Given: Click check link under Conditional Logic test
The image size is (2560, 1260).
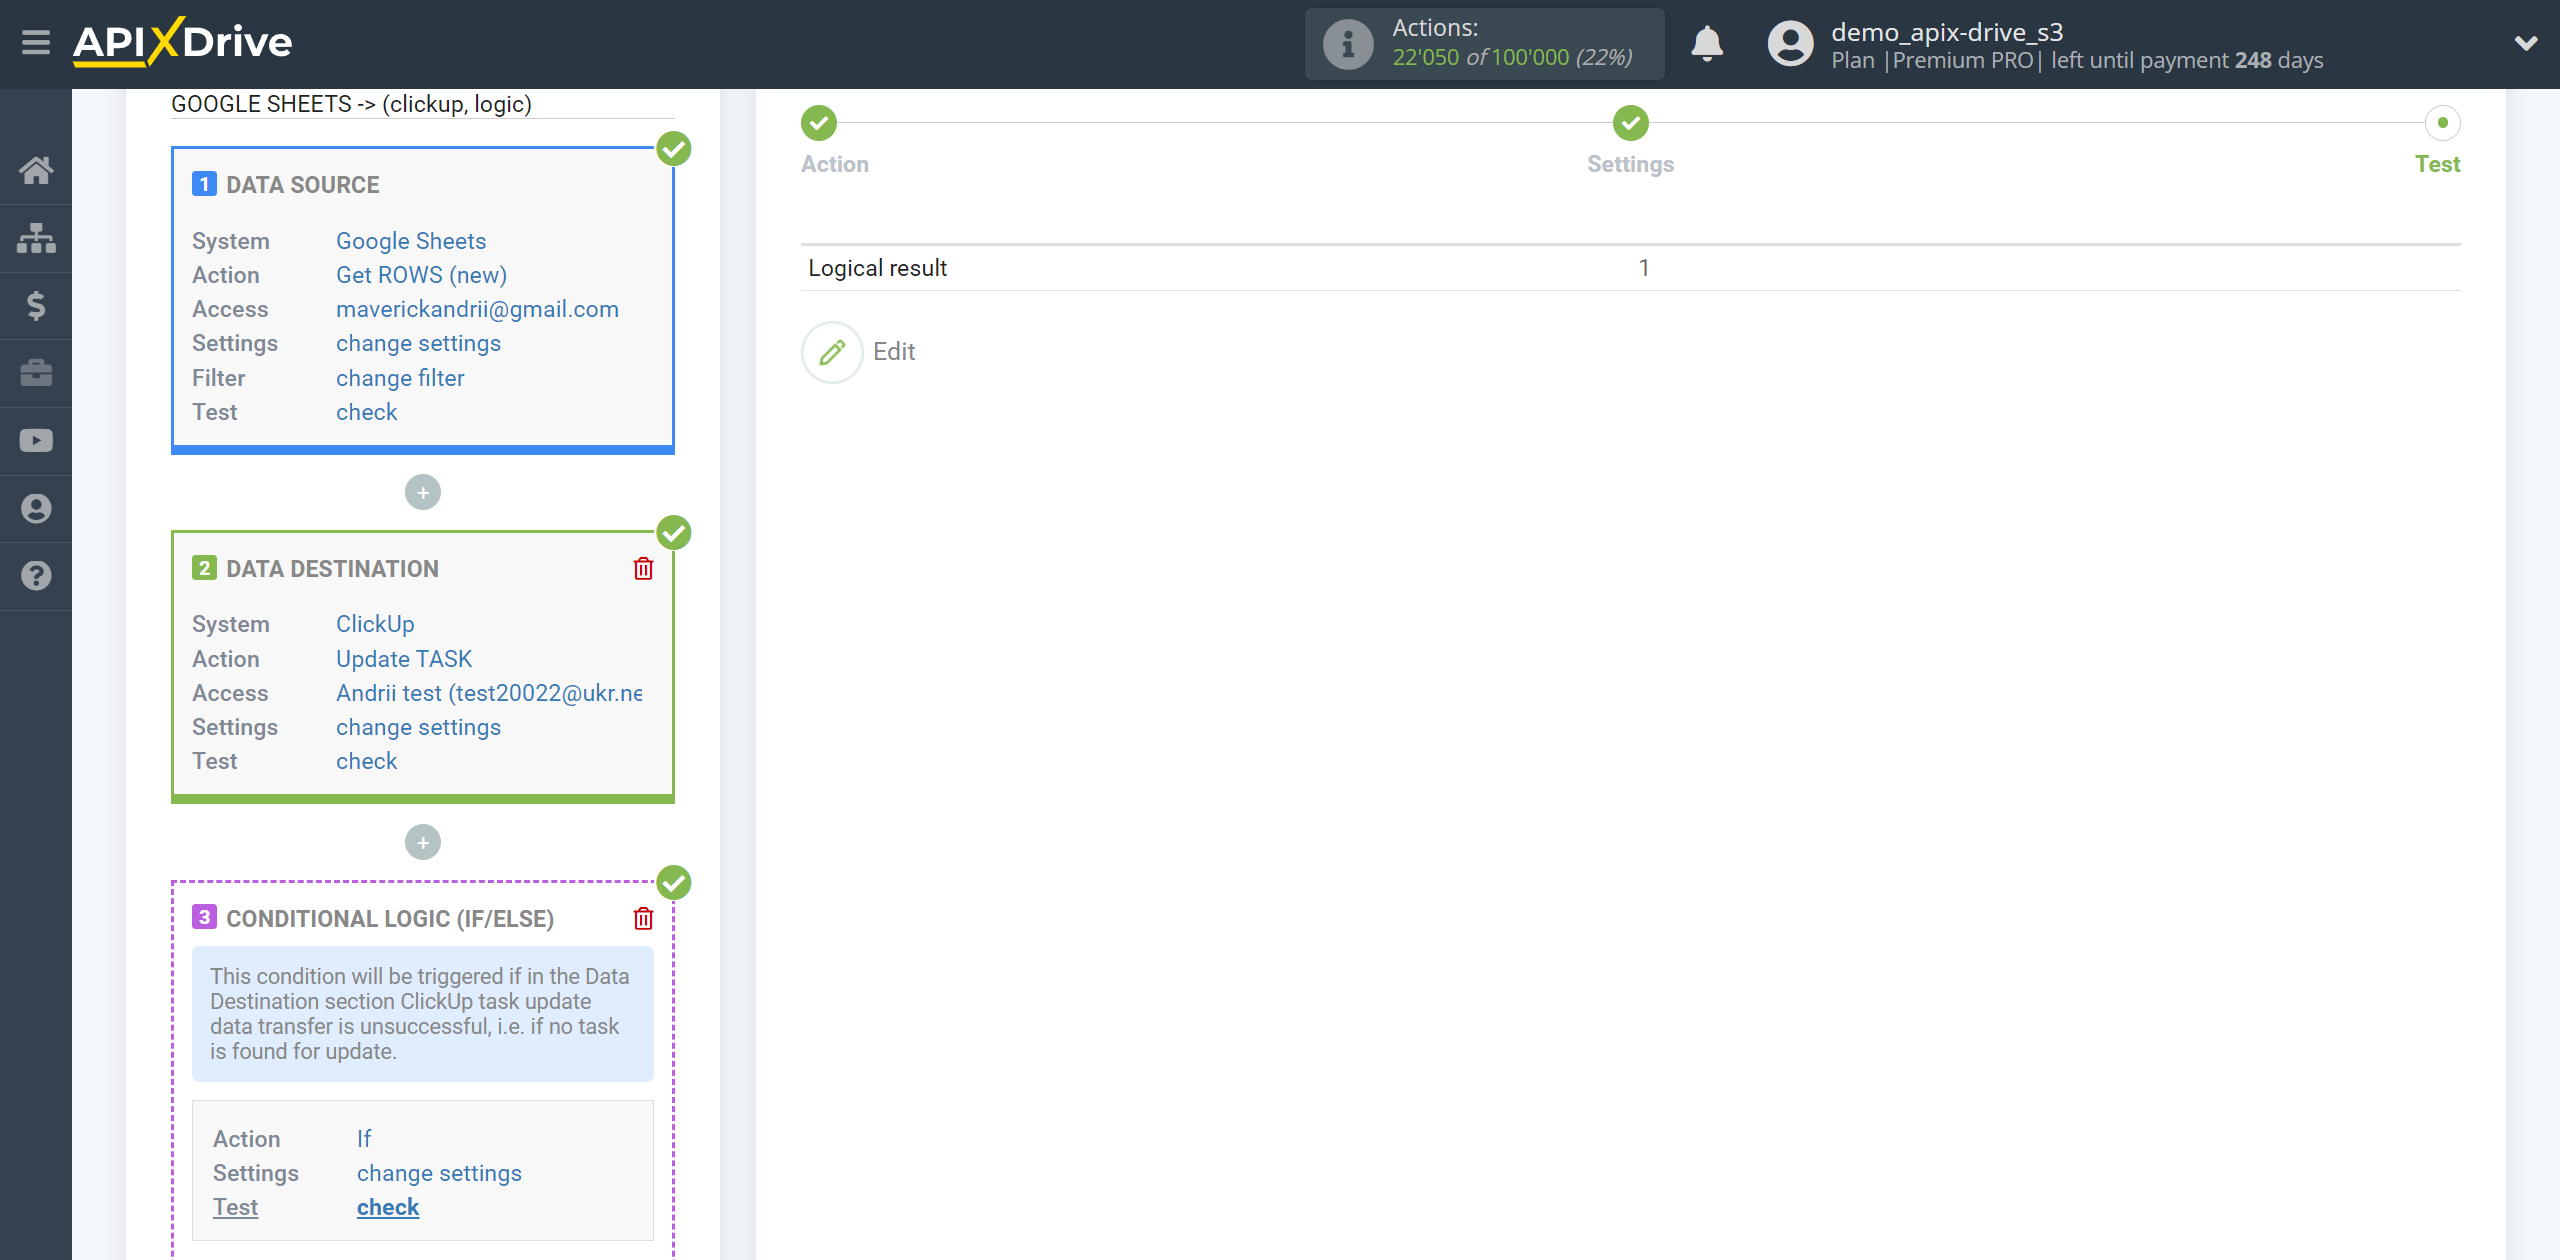Looking at the screenshot, I should 389,1208.
